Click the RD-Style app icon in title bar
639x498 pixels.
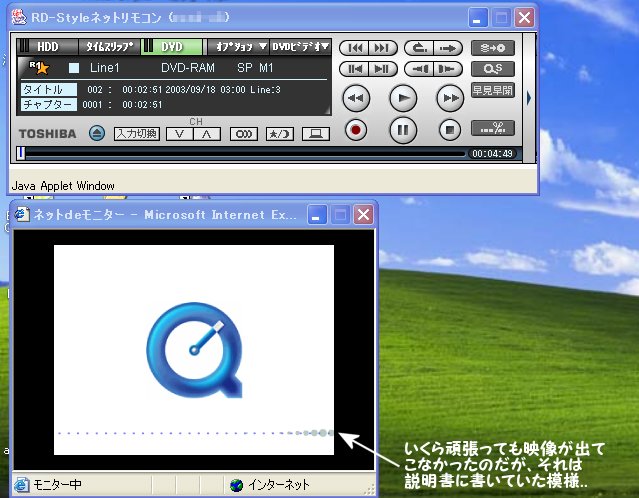[x=19, y=17]
